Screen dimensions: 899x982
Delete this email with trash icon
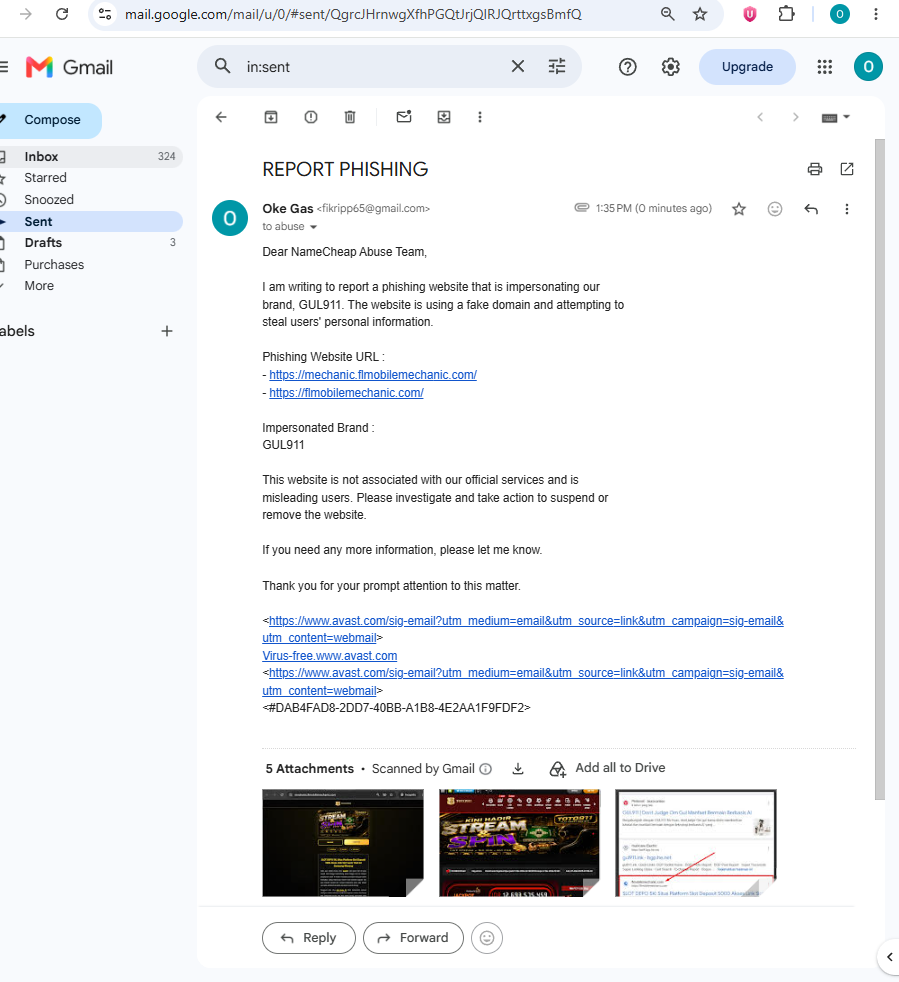coord(350,117)
